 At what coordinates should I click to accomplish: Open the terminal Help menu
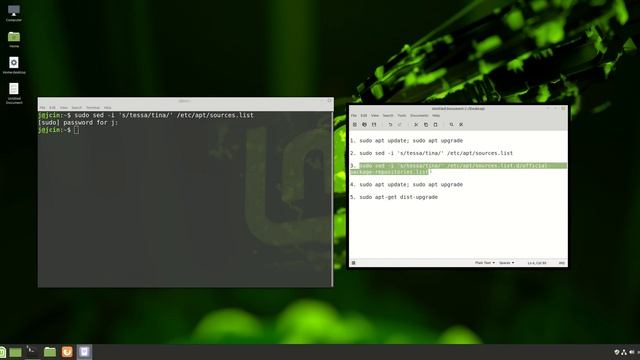107,108
